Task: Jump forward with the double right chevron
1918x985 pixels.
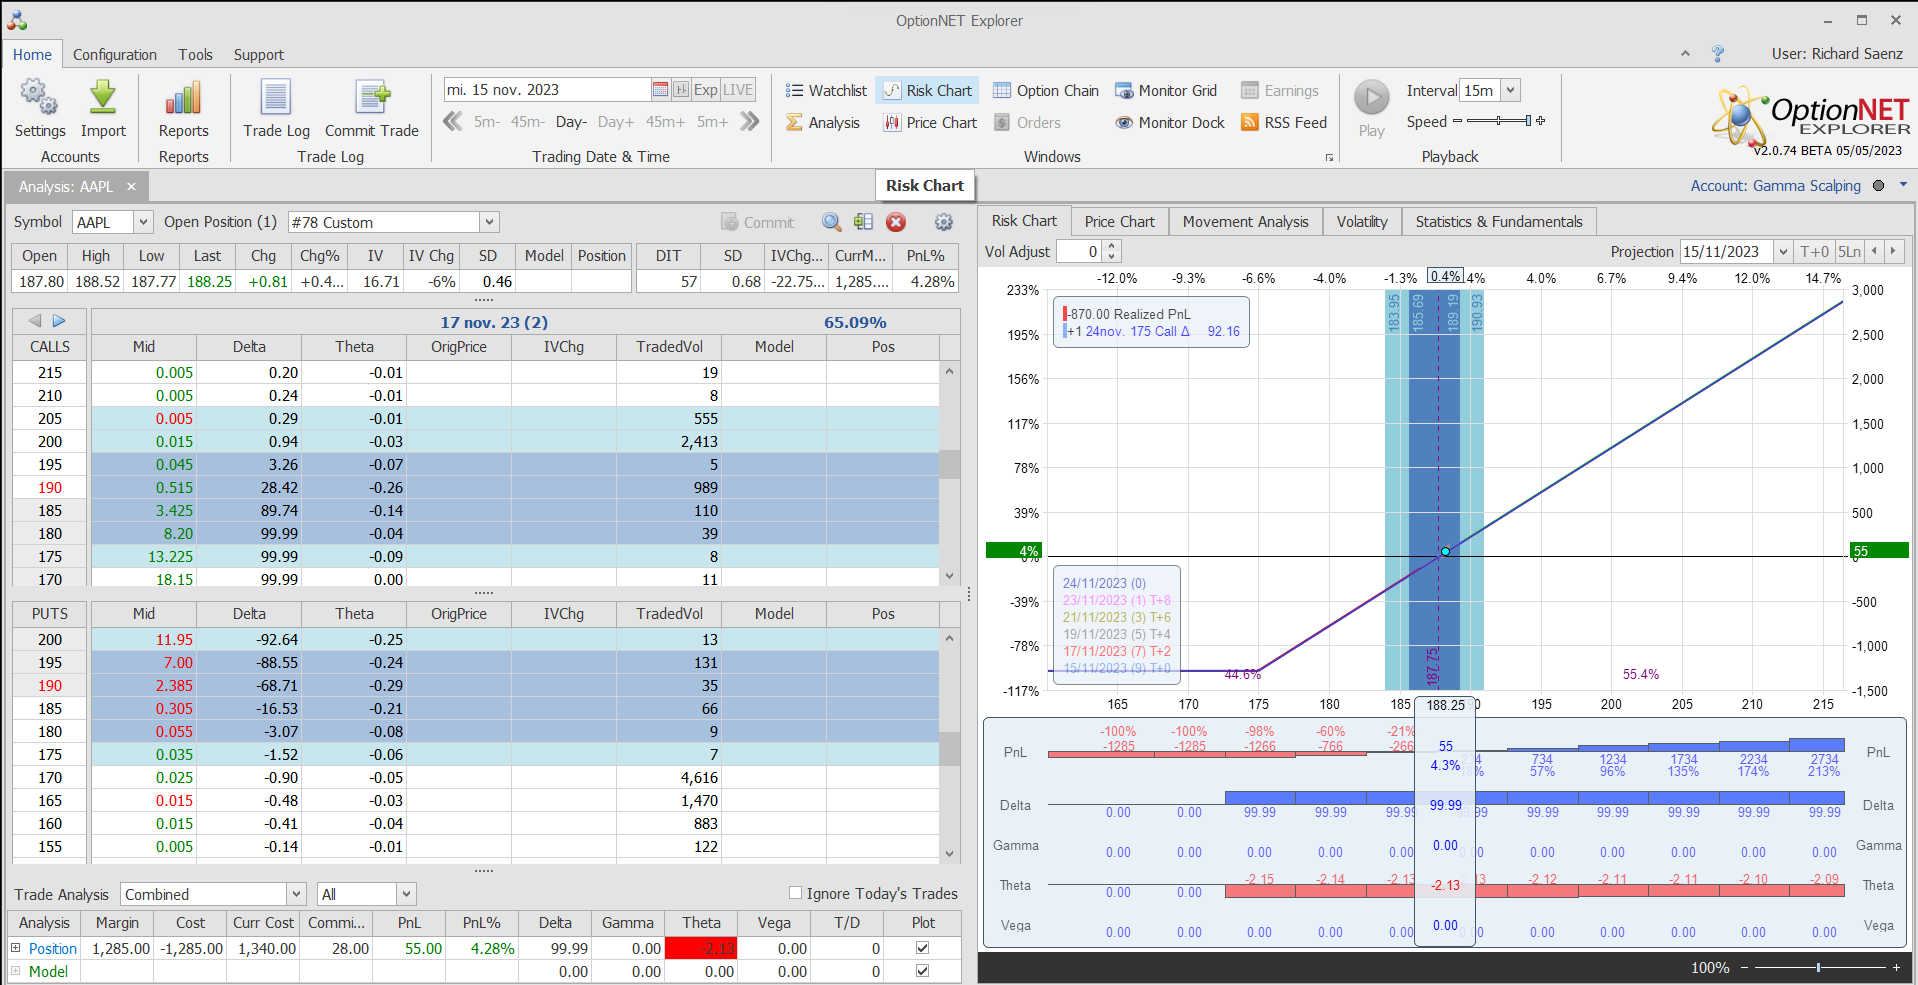Action: click(749, 122)
